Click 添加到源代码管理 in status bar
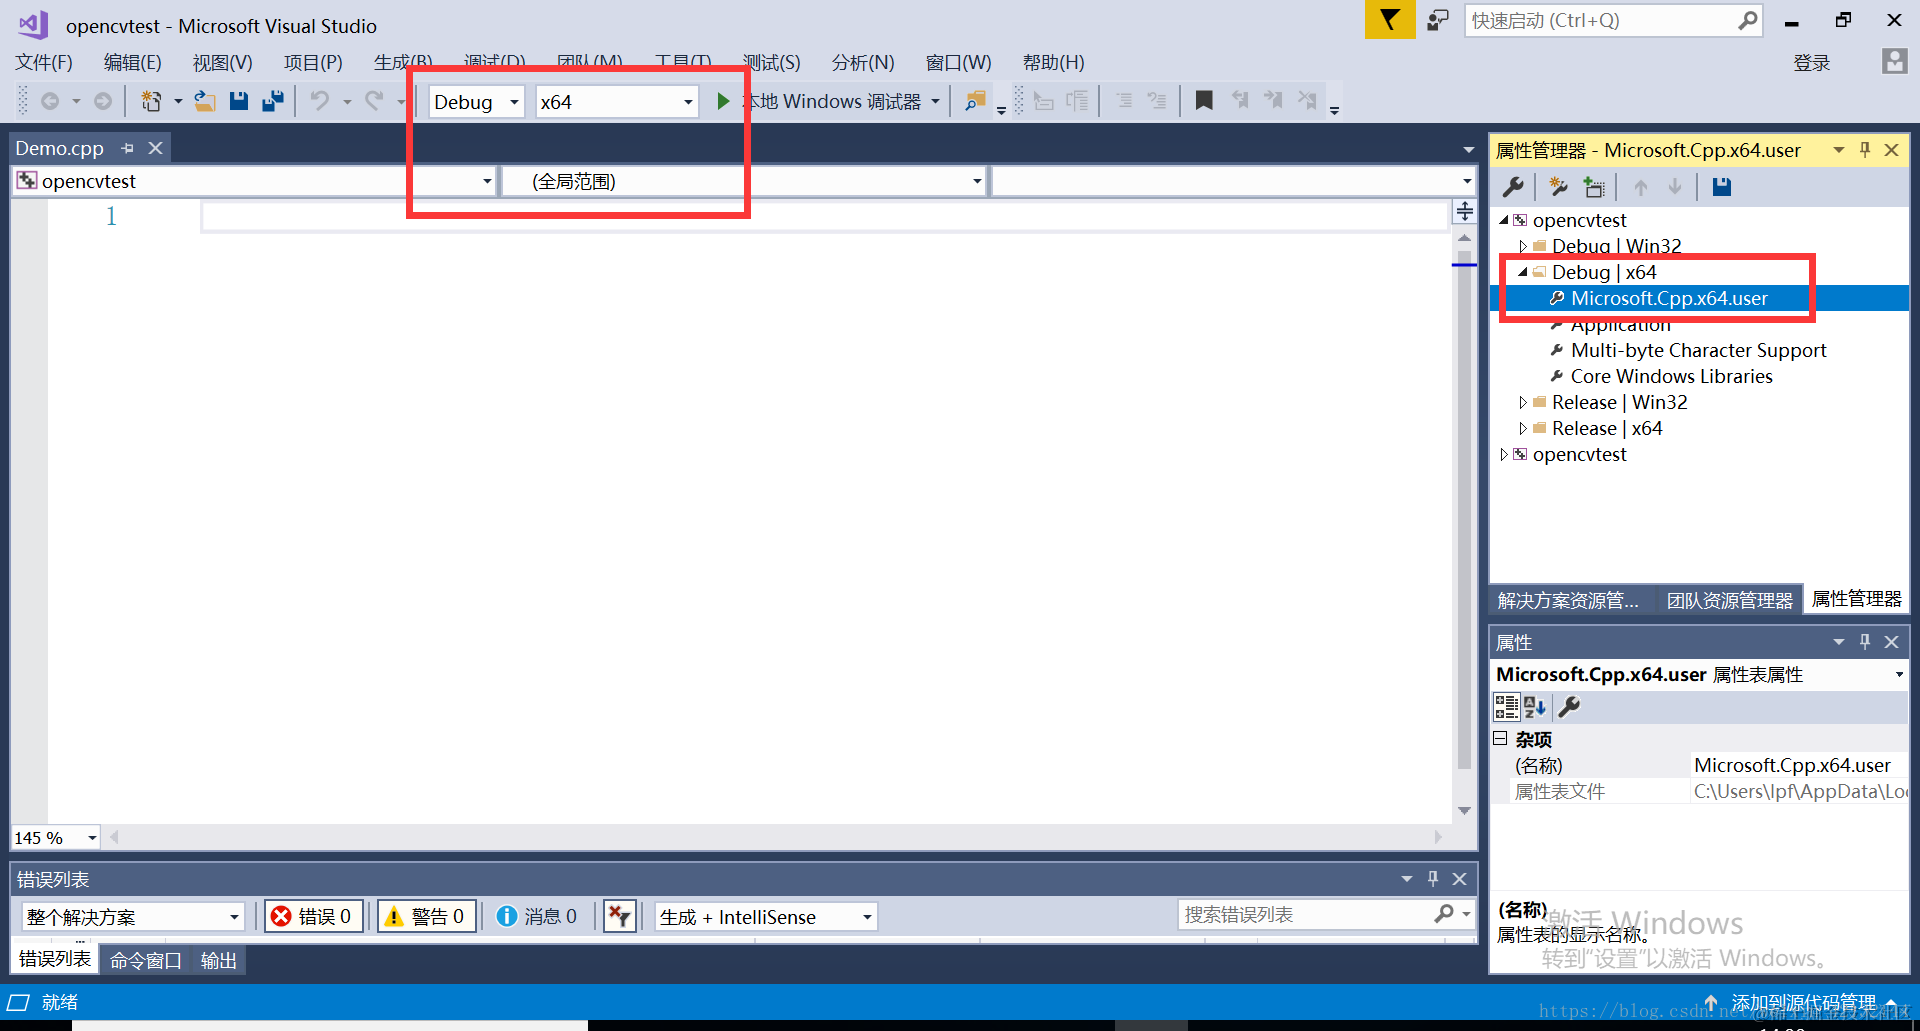The height and width of the screenshot is (1031, 1920). coord(1803,1002)
